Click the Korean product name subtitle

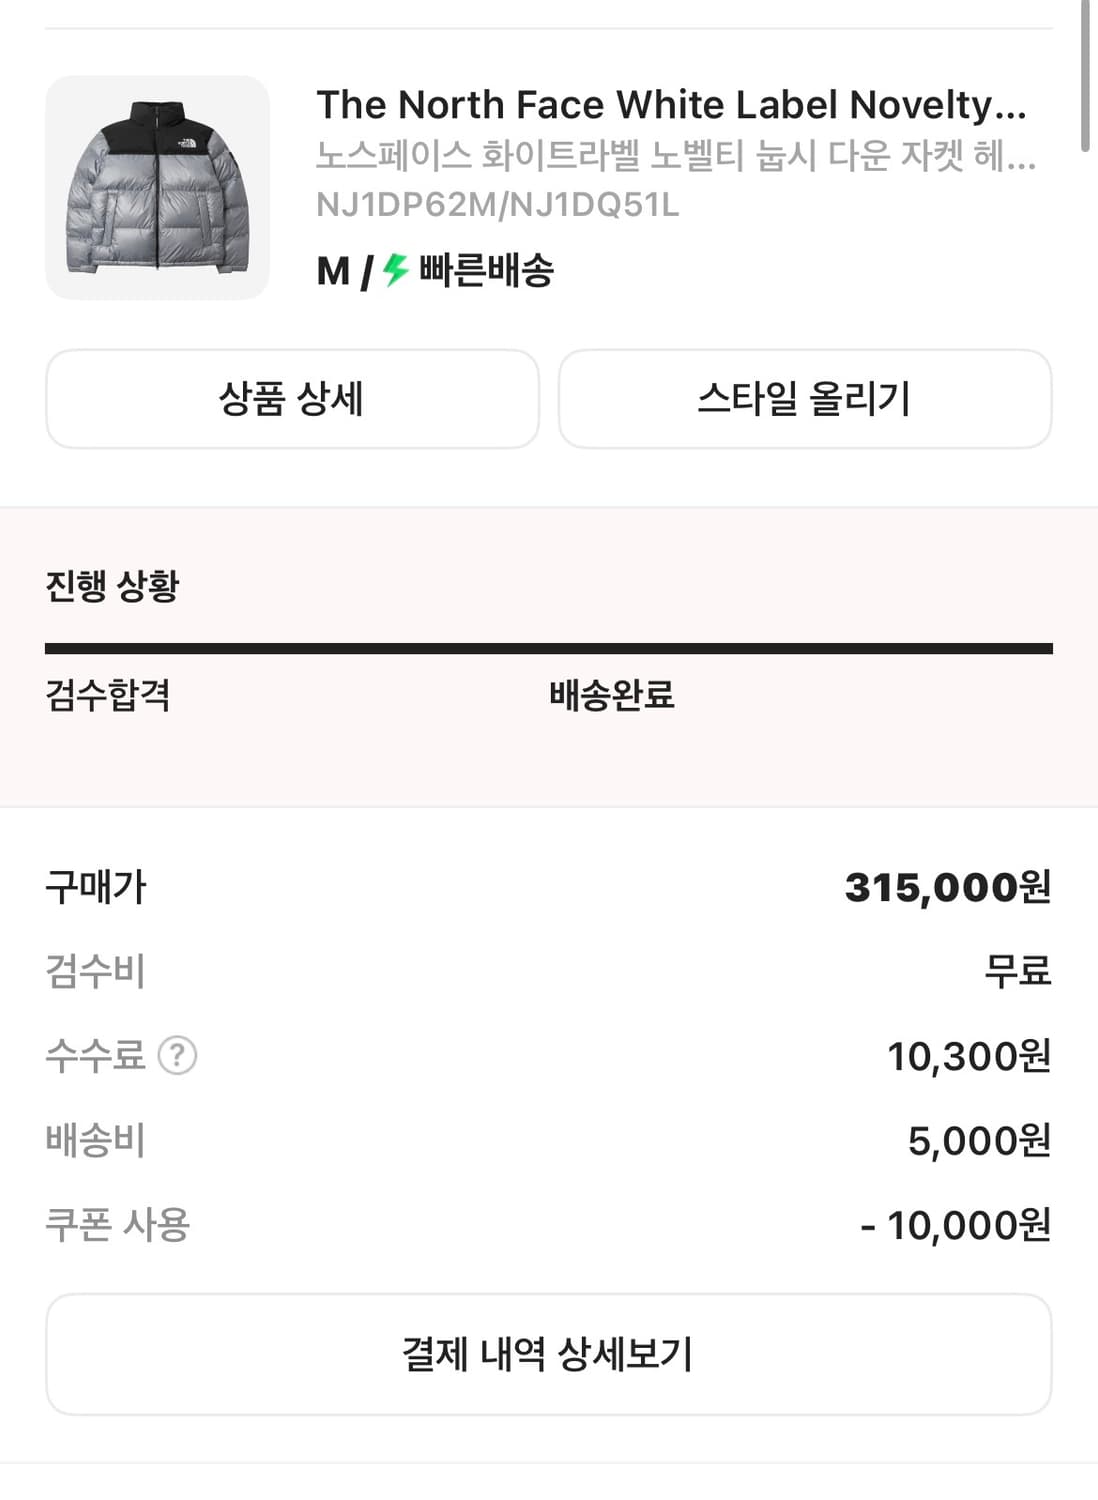pyautogui.click(x=675, y=156)
